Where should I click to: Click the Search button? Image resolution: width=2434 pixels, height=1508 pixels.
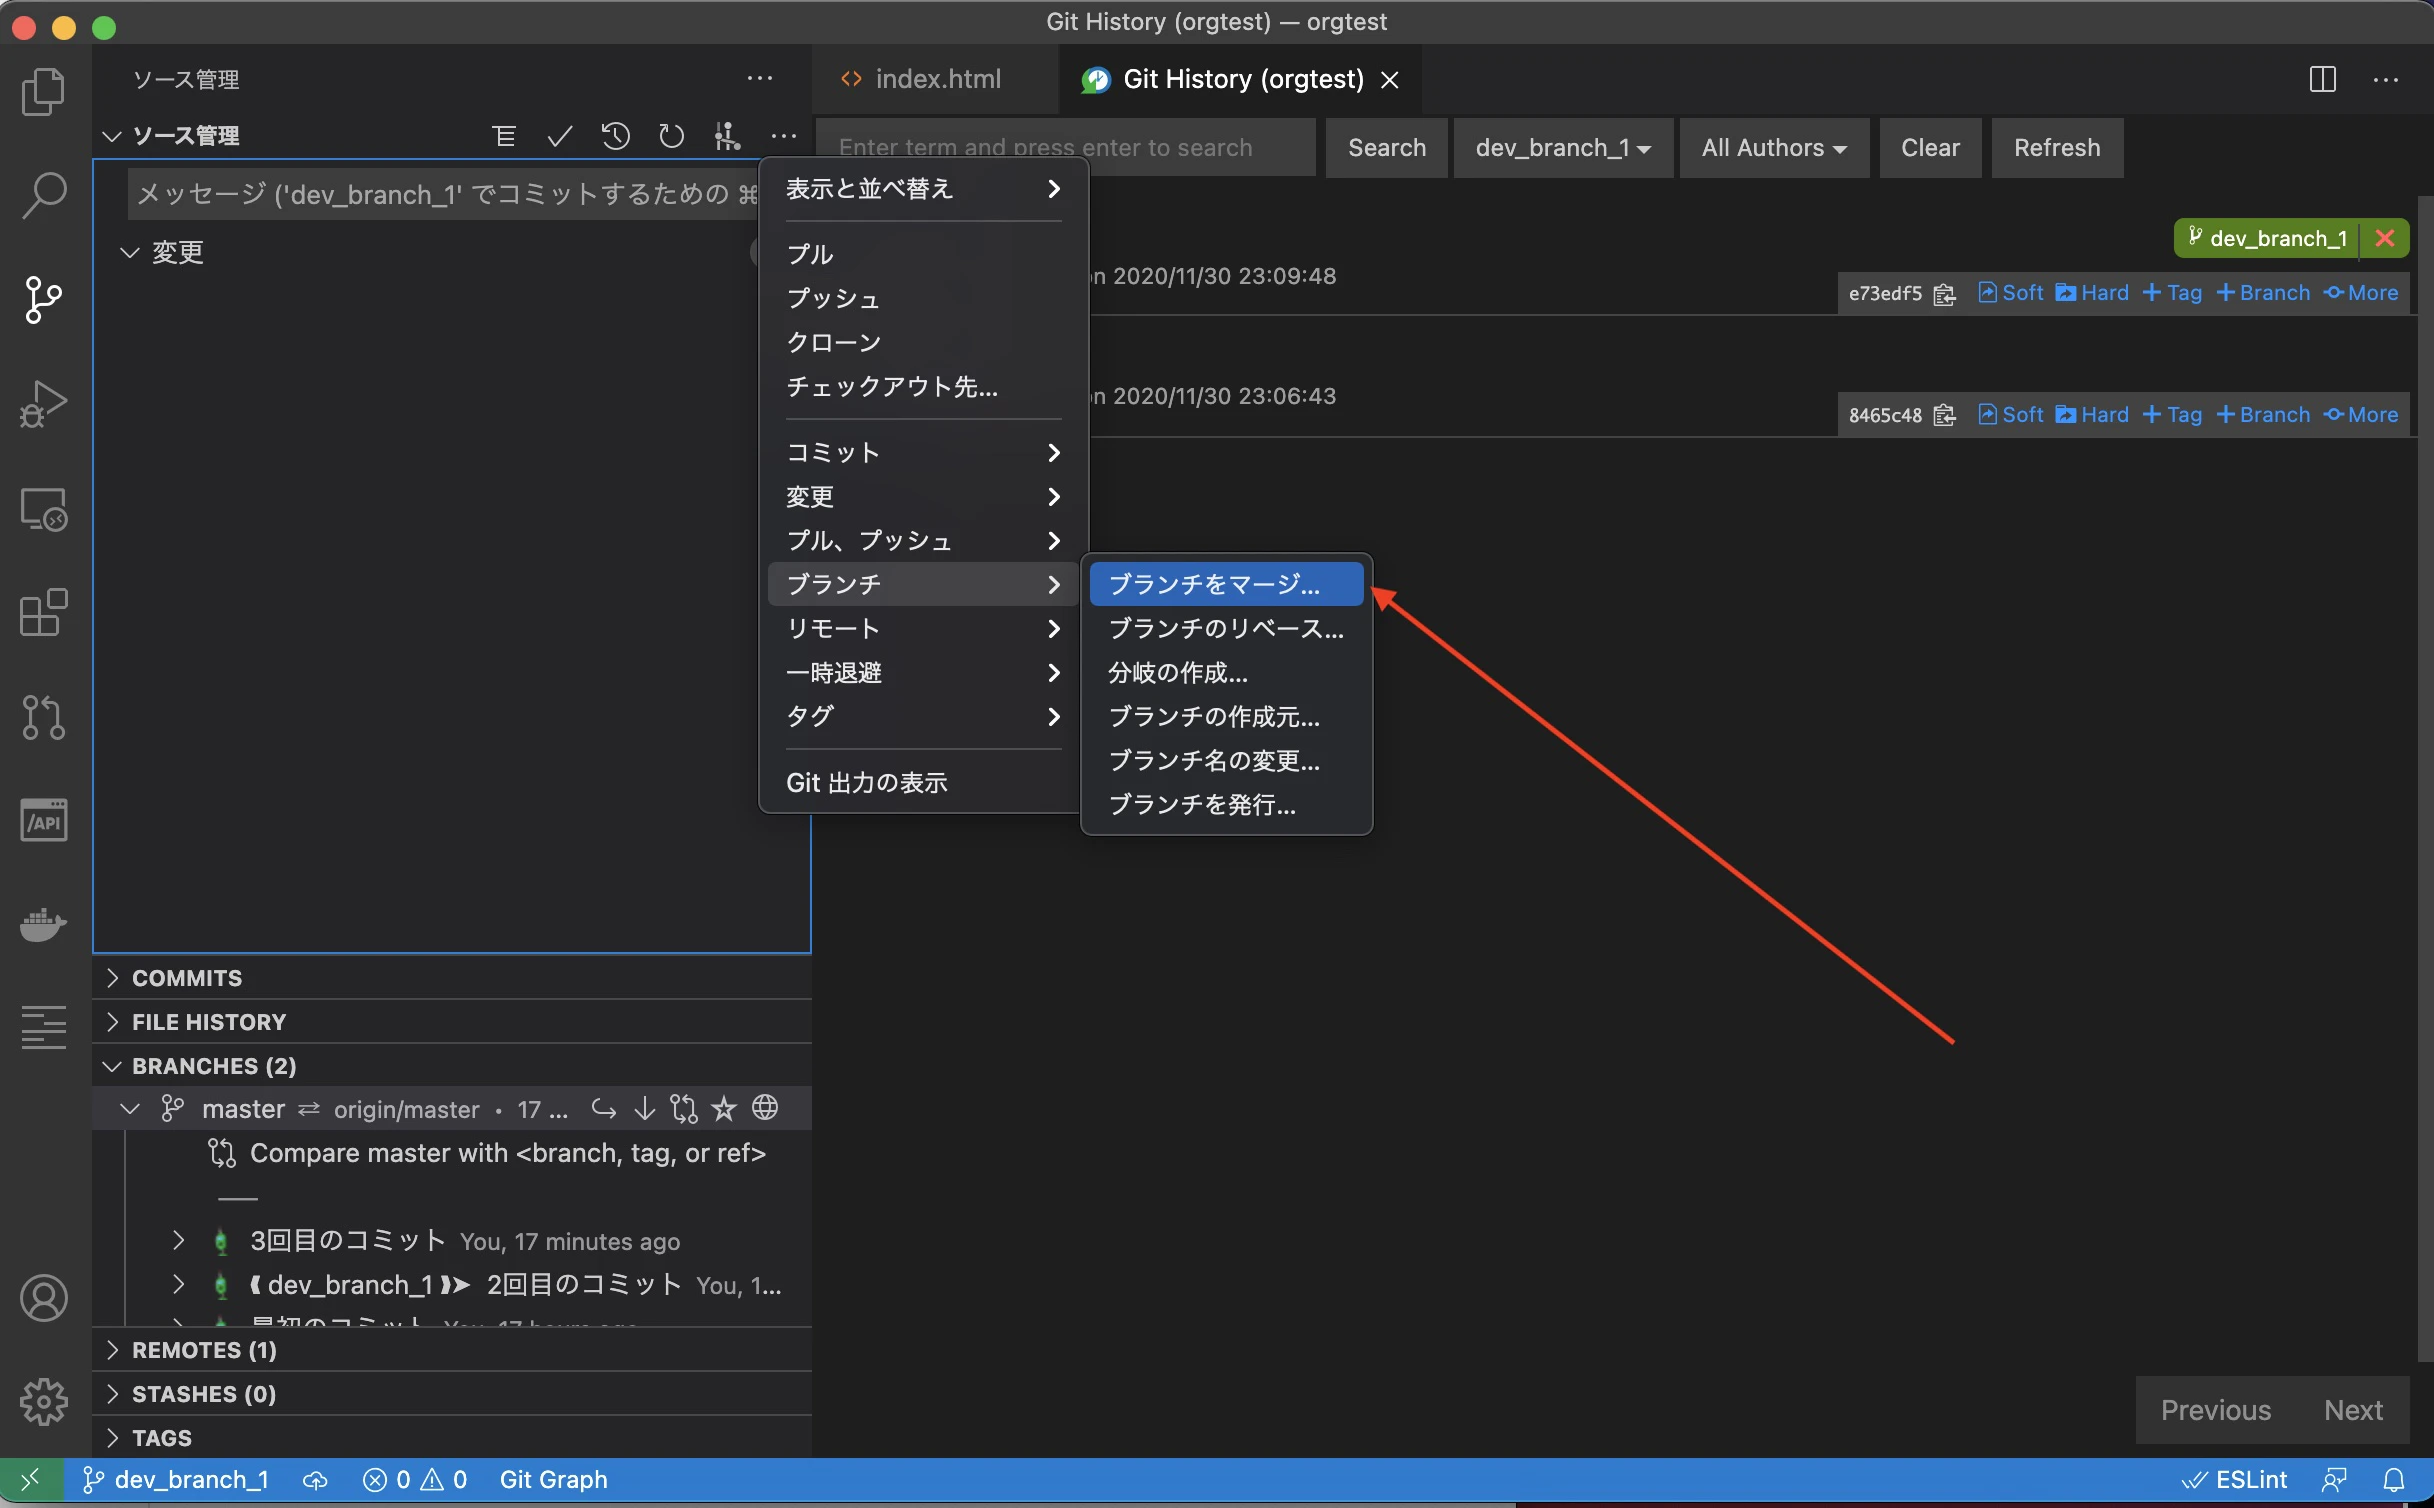1386,148
